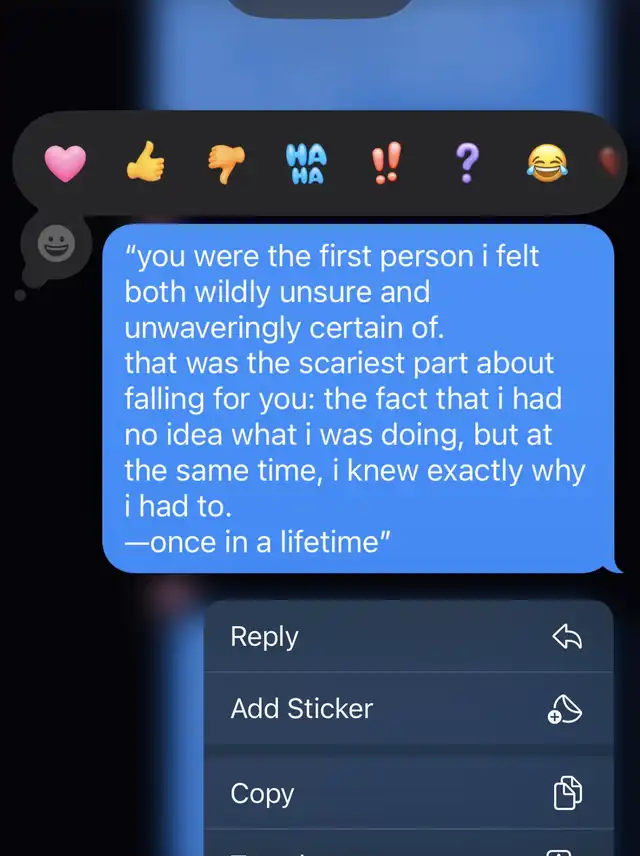Viewport: 640px width, 856px height.
Task: Choose Add Sticker menu option
Action: (408, 709)
